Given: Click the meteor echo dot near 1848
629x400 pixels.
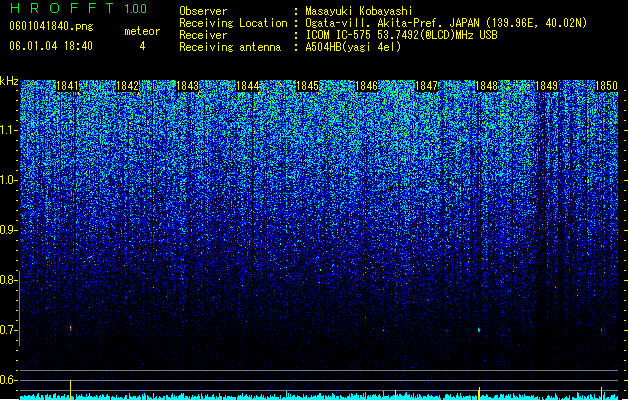Looking at the screenshot, I should coord(479,330).
